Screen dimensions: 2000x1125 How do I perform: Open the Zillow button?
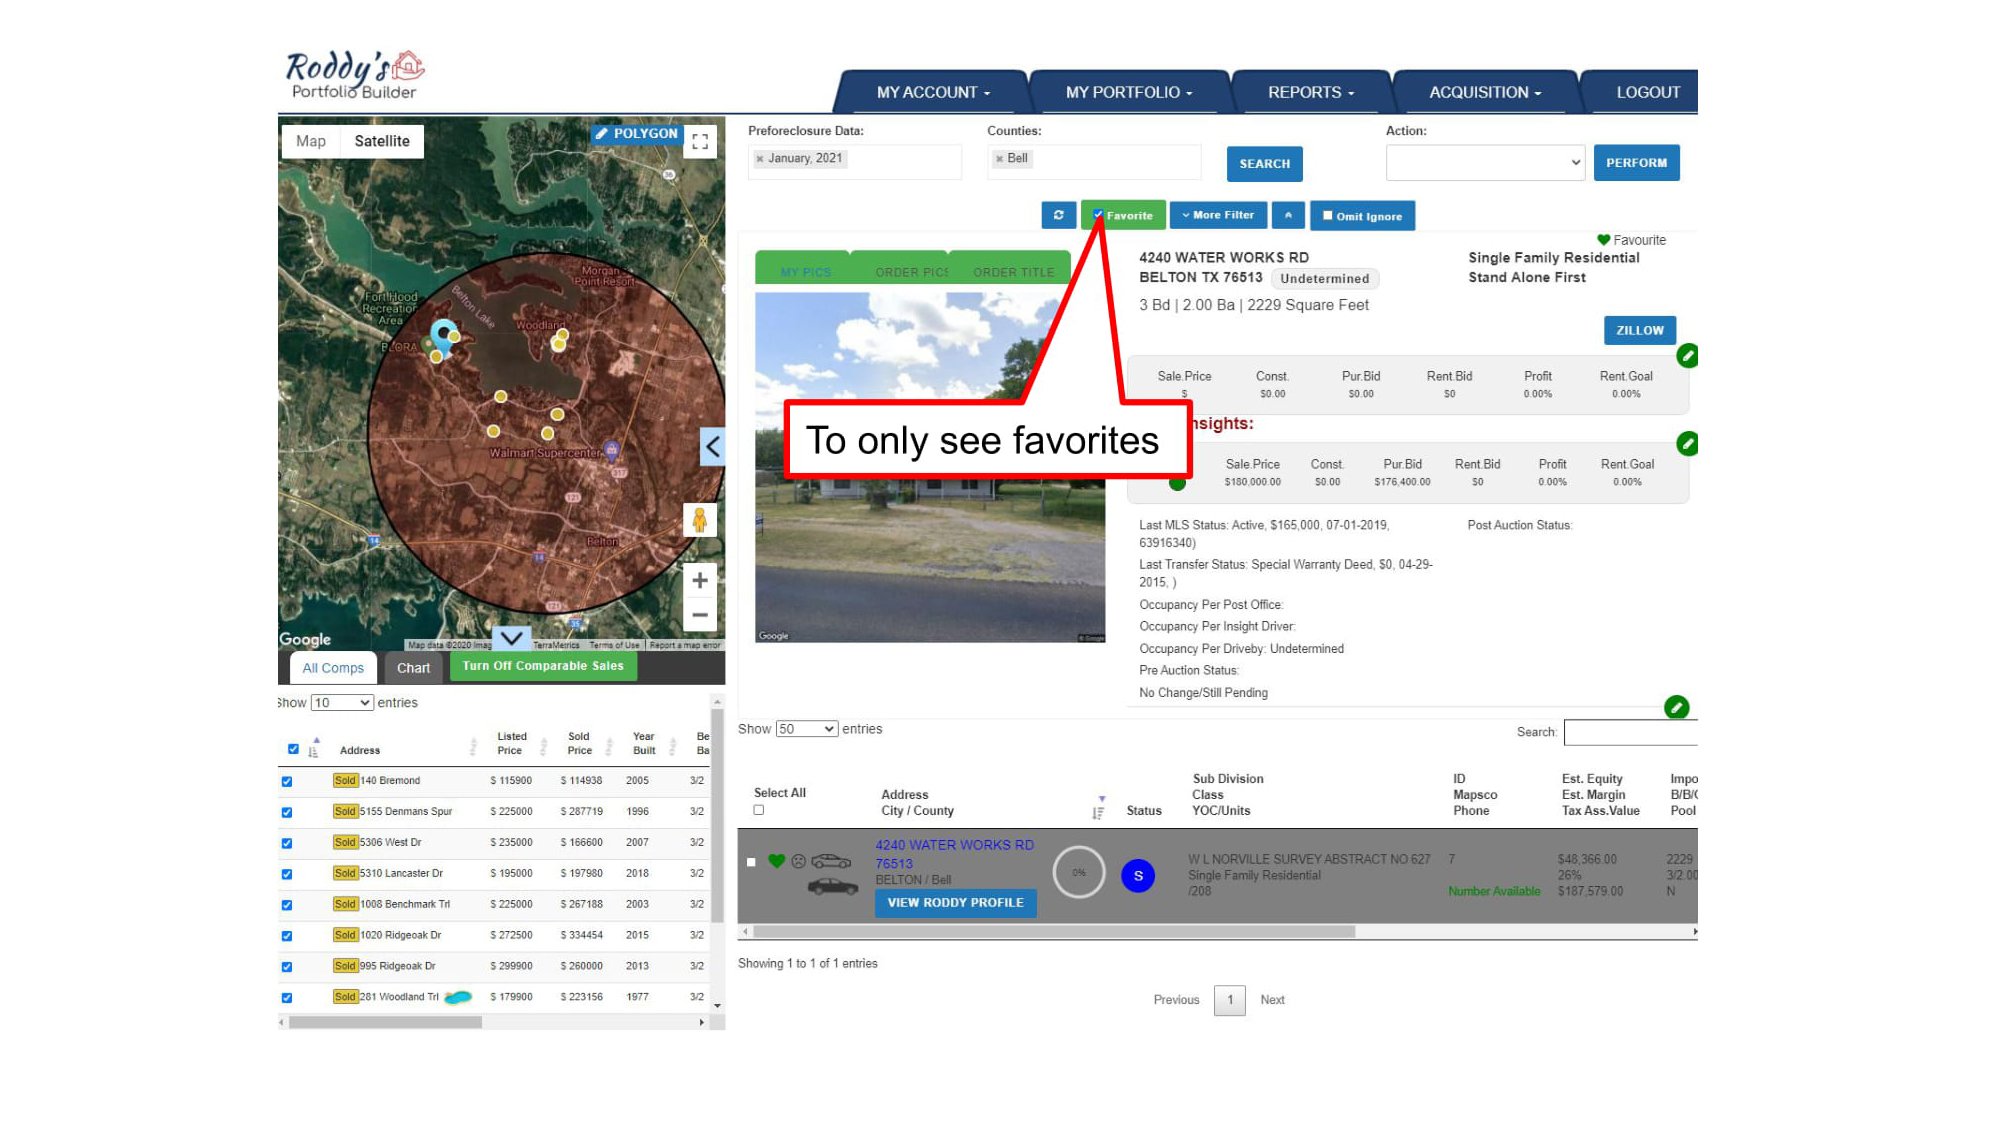pos(1640,331)
